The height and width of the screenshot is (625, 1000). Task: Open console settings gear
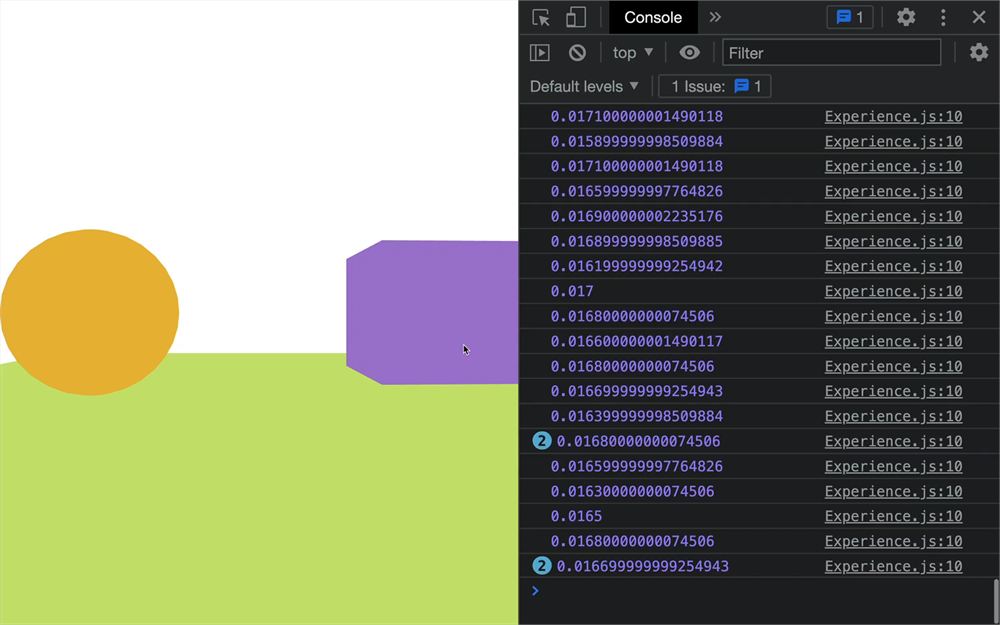pyautogui.click(x=979, y=52)
